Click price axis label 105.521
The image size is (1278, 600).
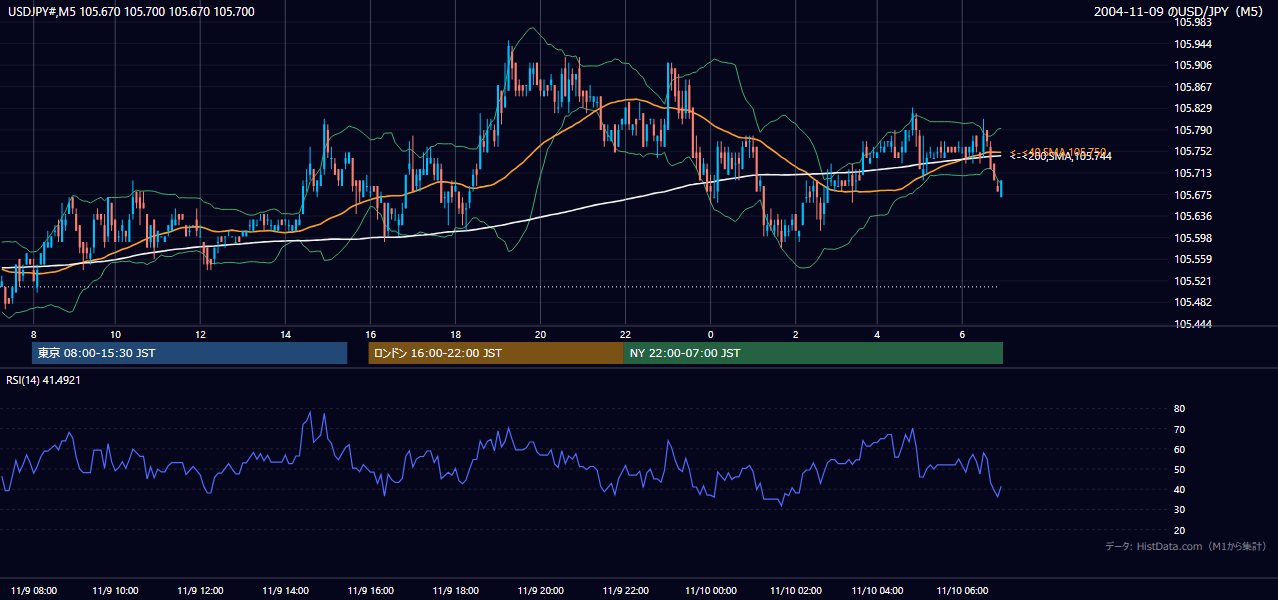[1193, 281]
